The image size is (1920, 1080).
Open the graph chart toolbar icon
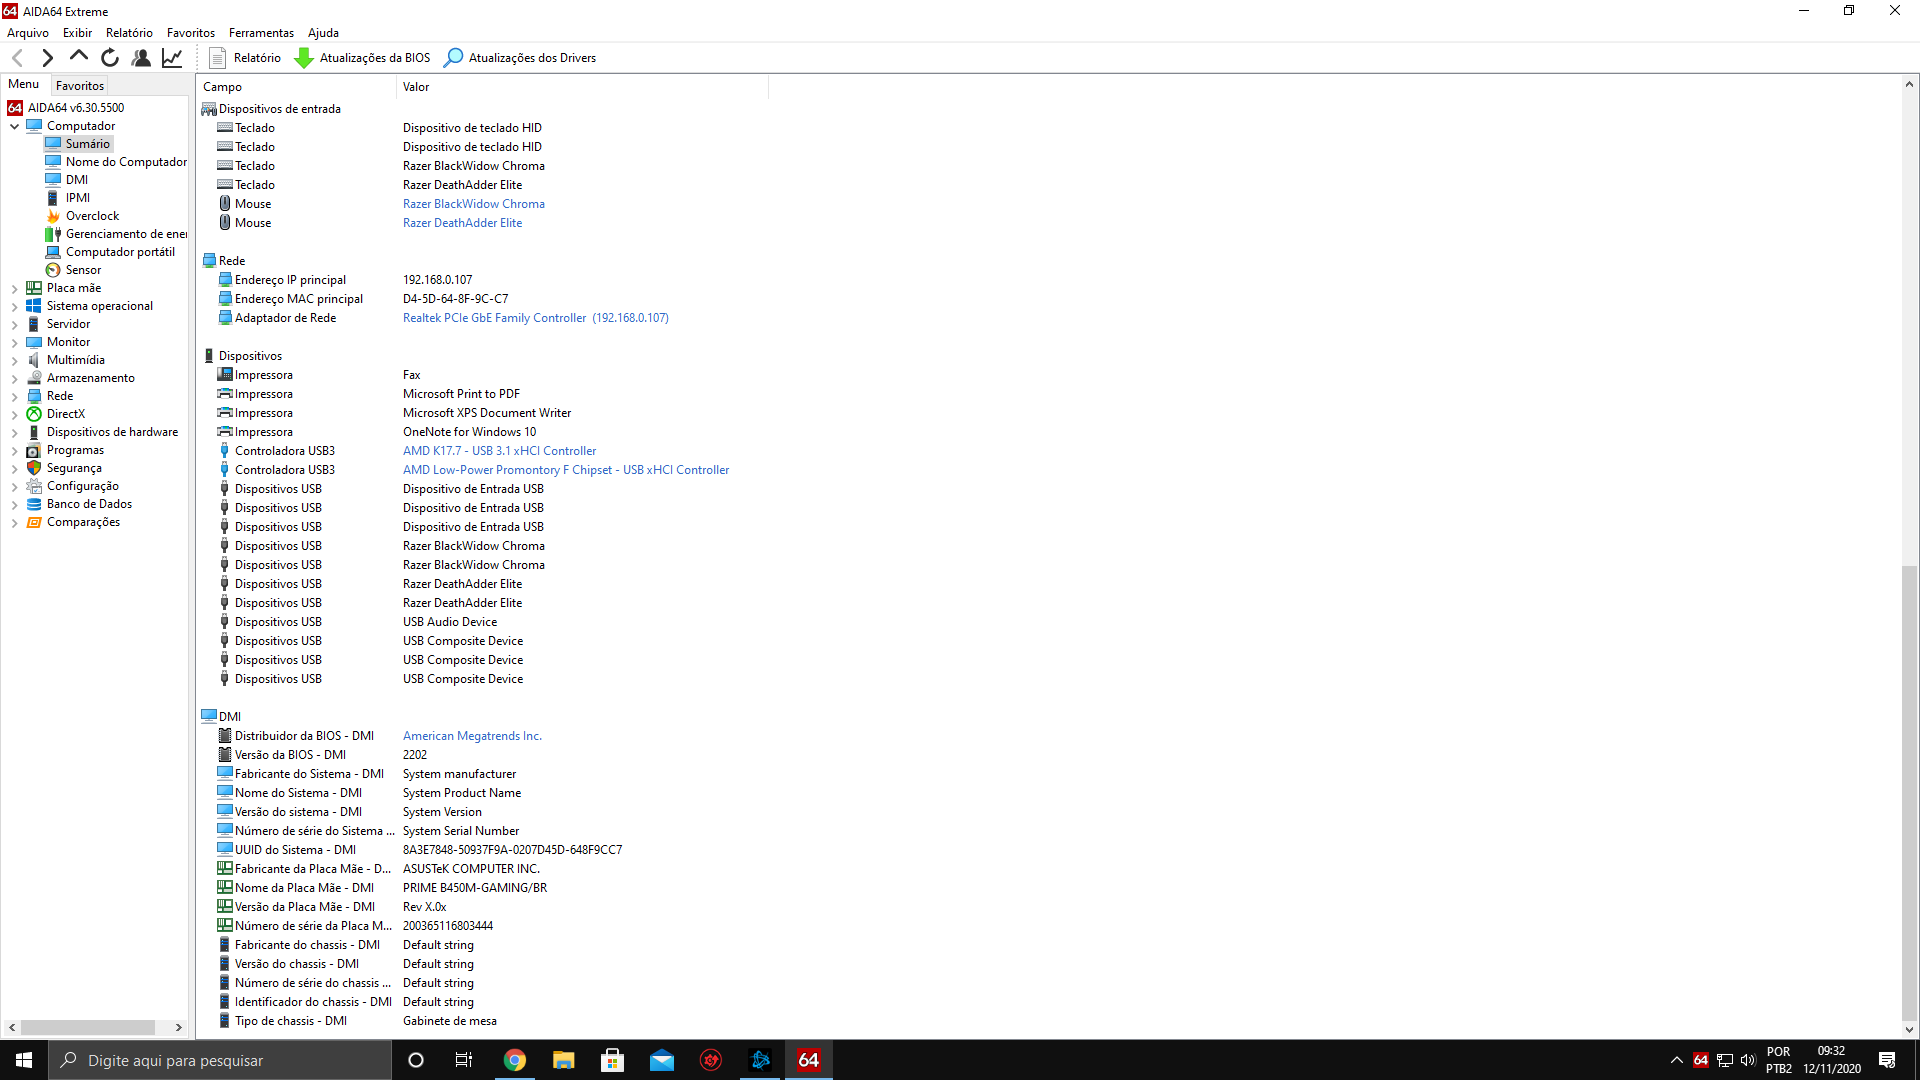click(172, 58)
